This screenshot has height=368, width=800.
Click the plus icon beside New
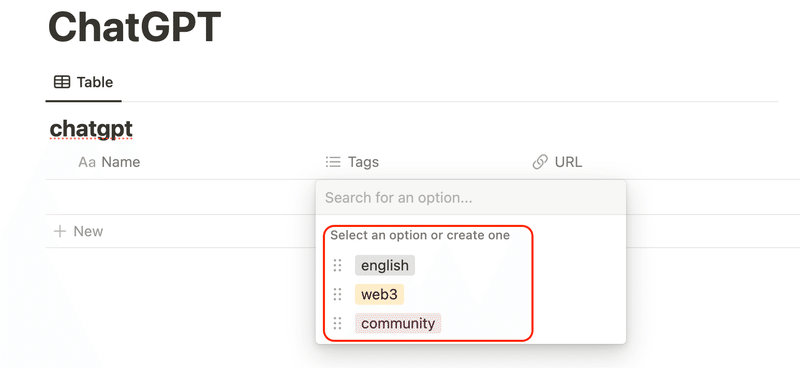coord(60,231)
